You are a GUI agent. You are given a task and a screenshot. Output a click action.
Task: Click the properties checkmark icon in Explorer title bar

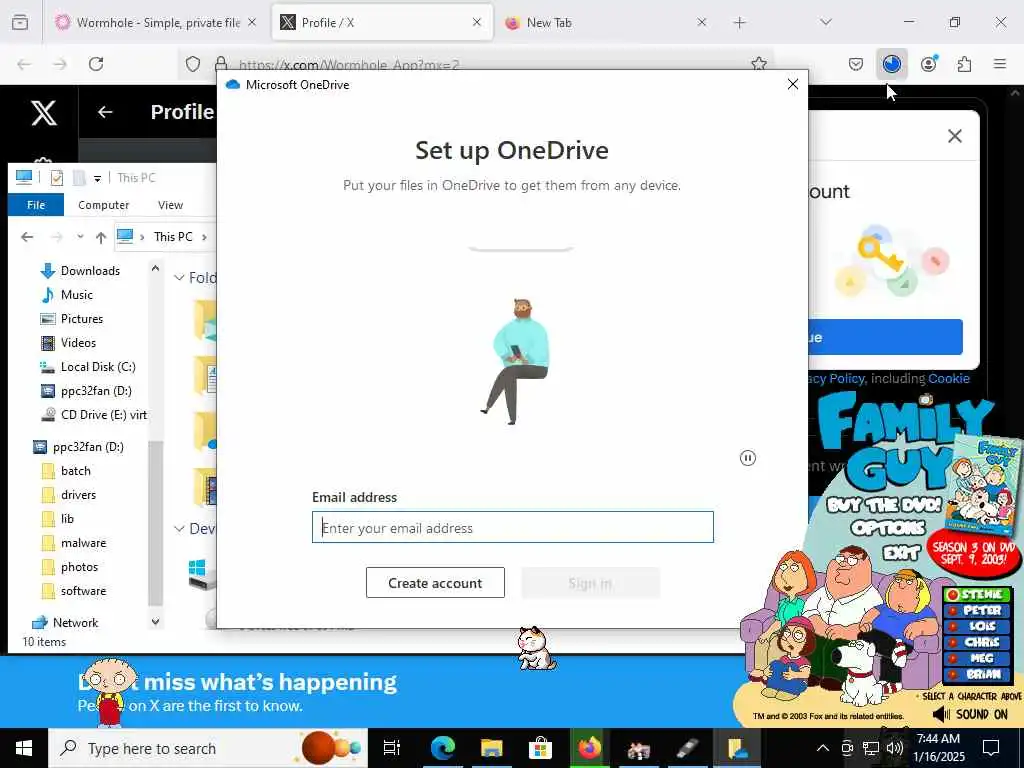click(x=57, y=178)
